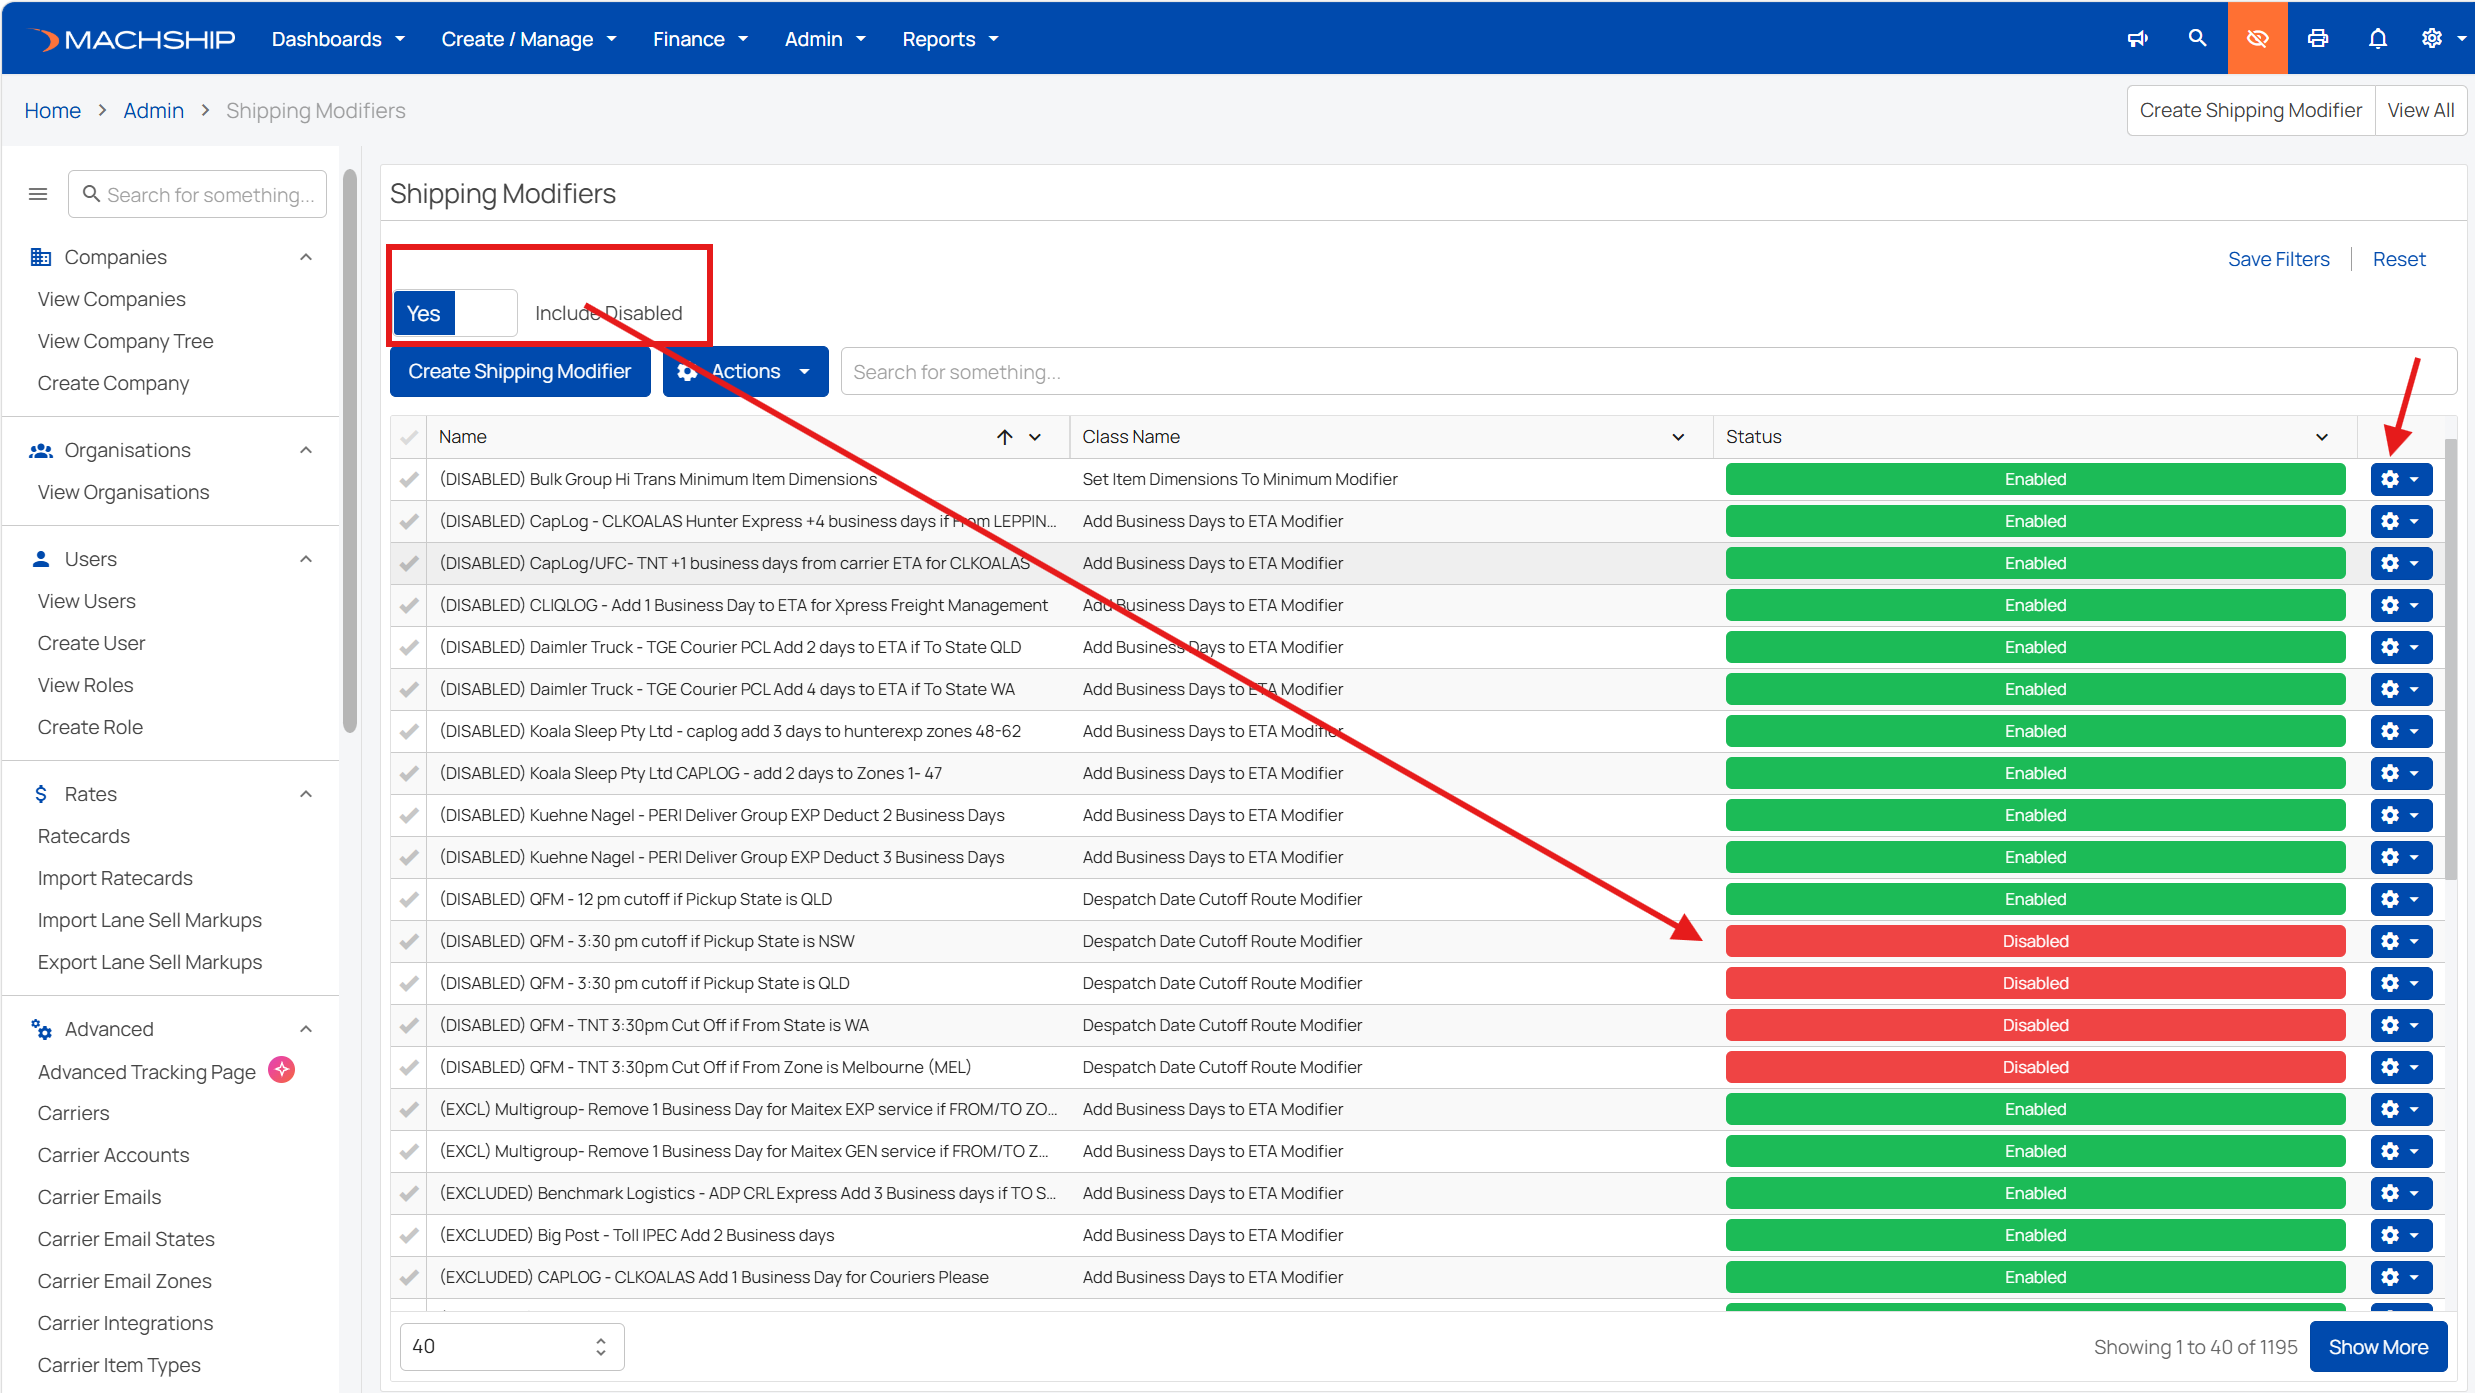Image resolution: width=2475 pixels, height=1393 pixels.
Task: Open the settings gear in top bar
Action: tap(2432, 39)
